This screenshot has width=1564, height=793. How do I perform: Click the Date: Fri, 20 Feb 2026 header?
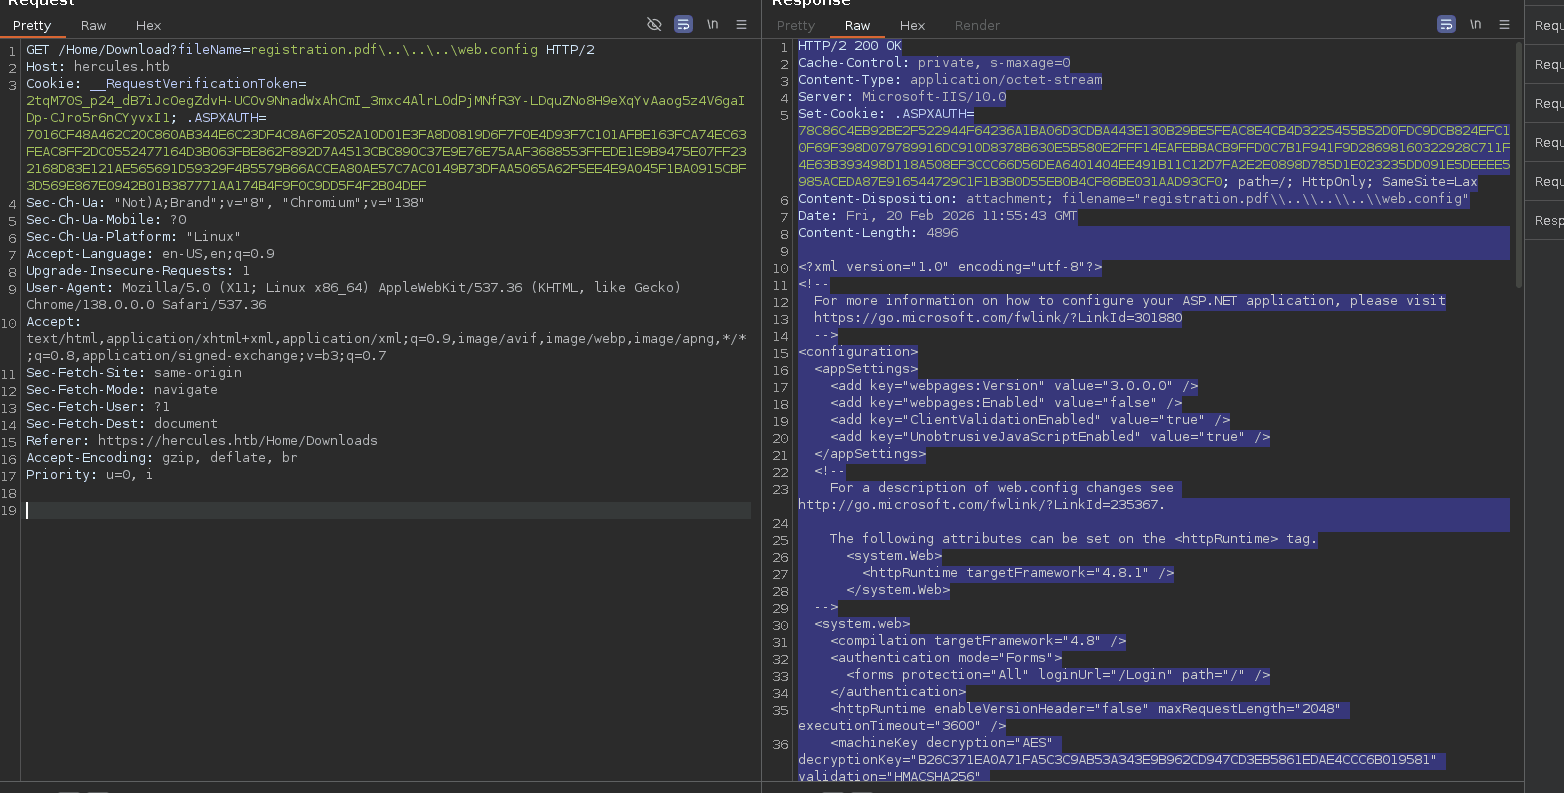938,215
